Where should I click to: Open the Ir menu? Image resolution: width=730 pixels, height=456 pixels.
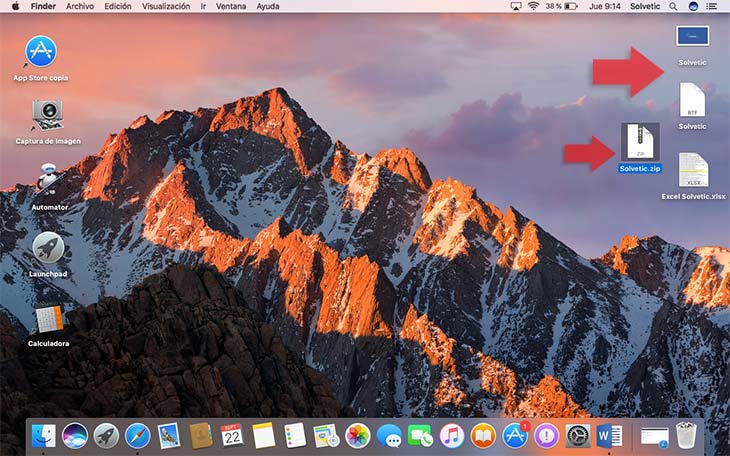click(x=203, y=6)
